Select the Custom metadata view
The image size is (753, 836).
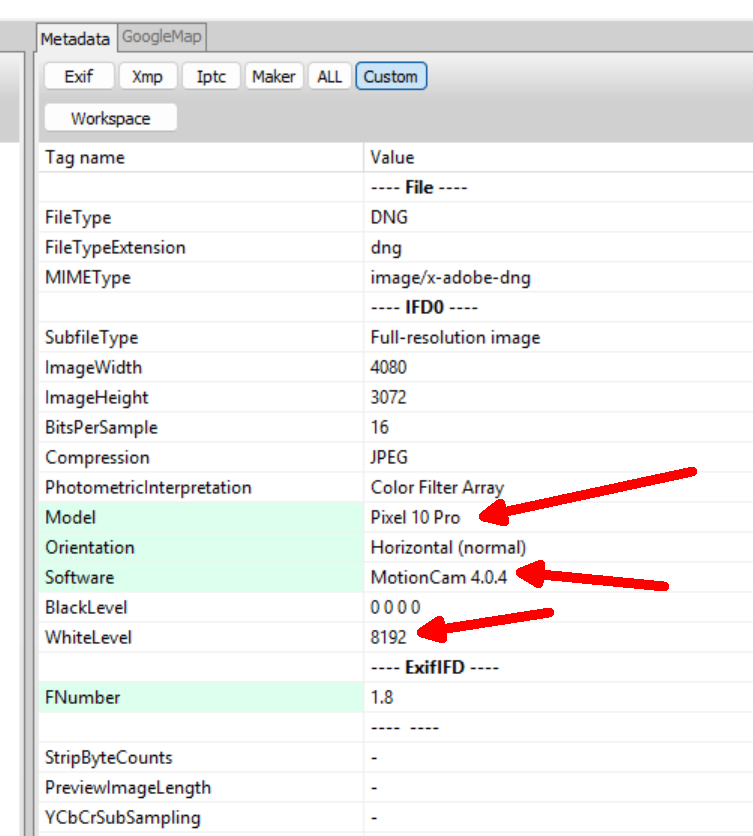pyautogui.click(x=390, y=77)
